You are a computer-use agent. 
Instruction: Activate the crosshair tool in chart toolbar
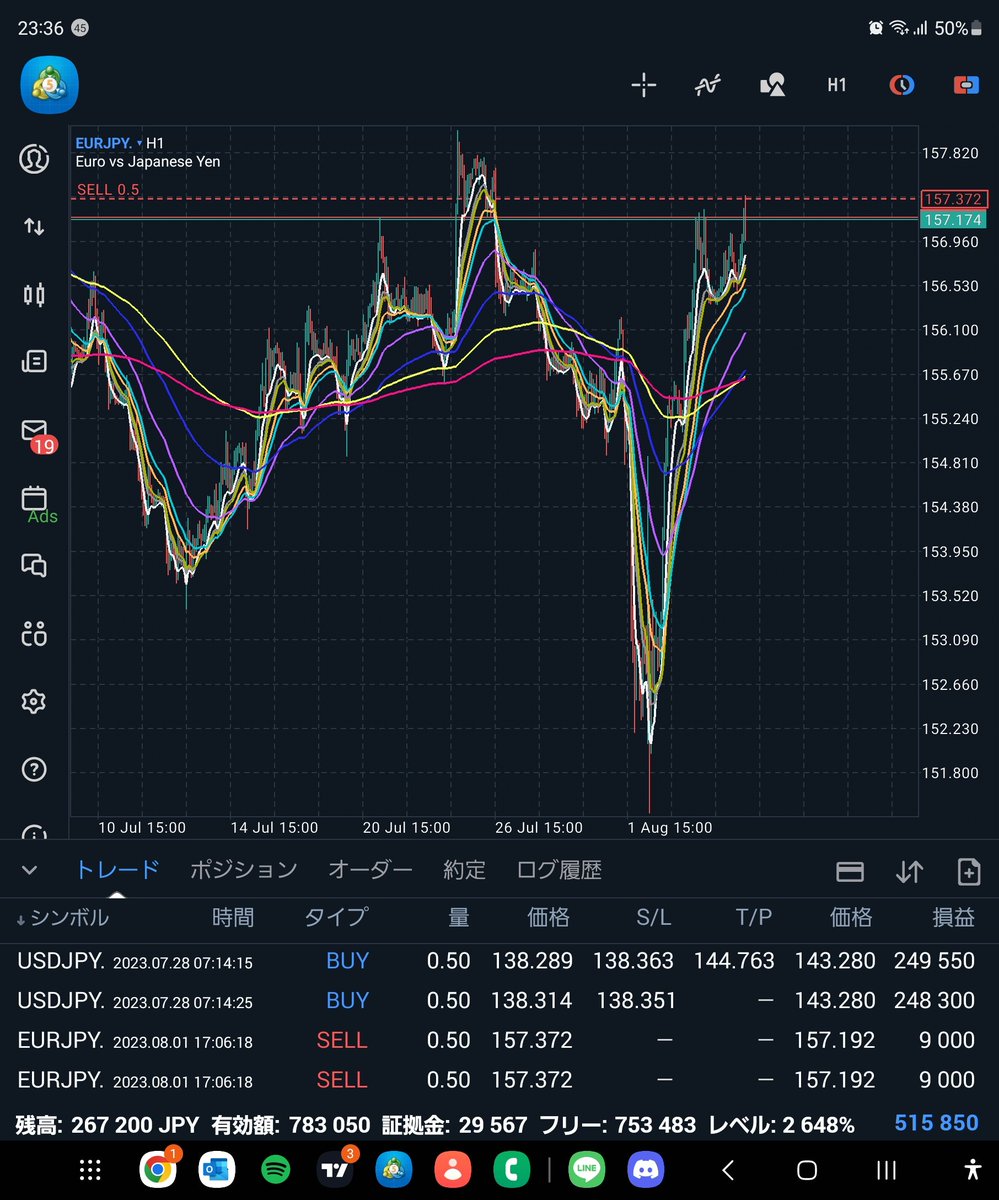(644, 85)
